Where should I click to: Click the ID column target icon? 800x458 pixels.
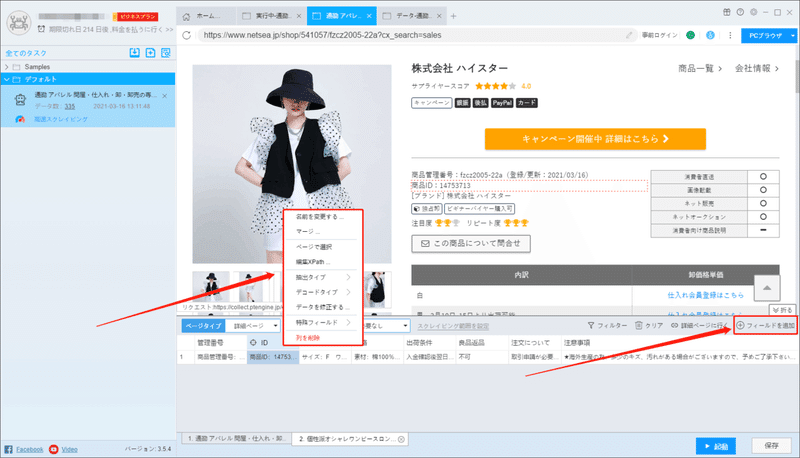tap(253, 343)
